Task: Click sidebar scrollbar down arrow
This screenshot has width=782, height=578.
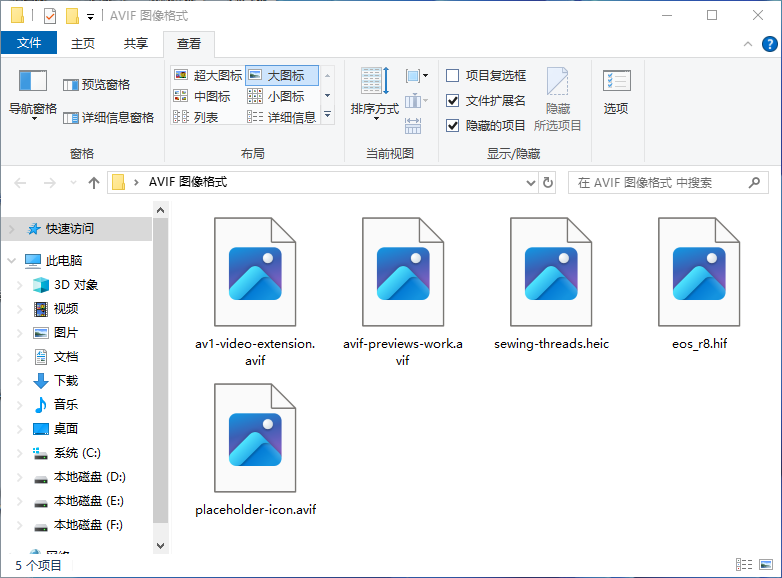Action: (x=161, y=546)
